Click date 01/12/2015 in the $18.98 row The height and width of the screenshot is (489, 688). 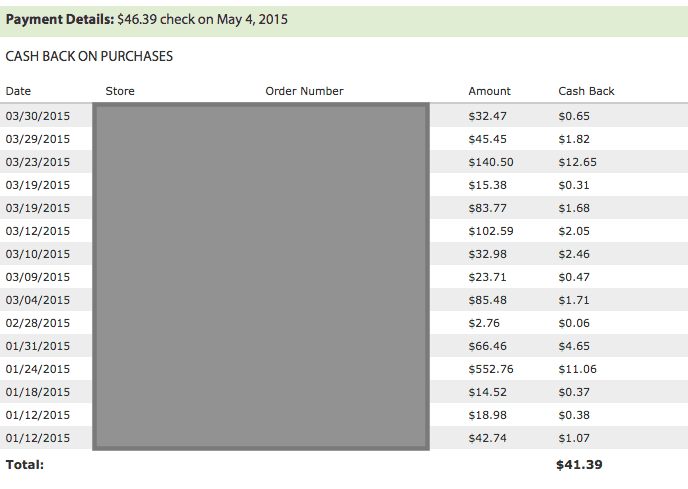click(38, 415)
